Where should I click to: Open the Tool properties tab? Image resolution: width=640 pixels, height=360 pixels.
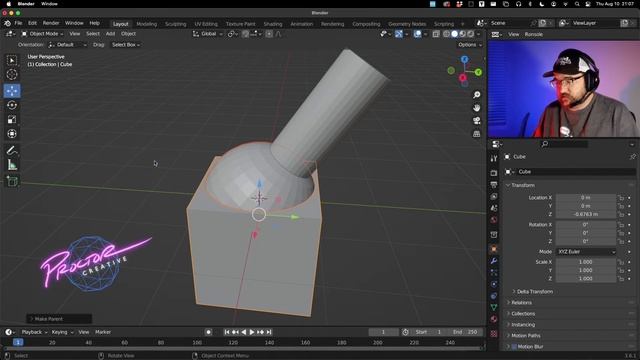[494, 158]
